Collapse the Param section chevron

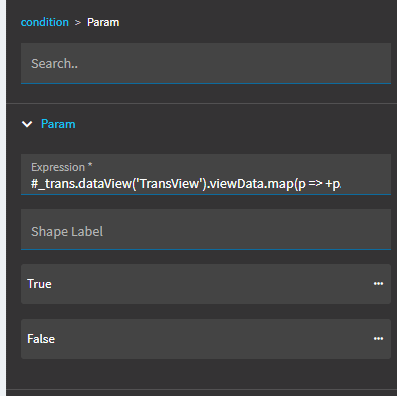point(27,124)
